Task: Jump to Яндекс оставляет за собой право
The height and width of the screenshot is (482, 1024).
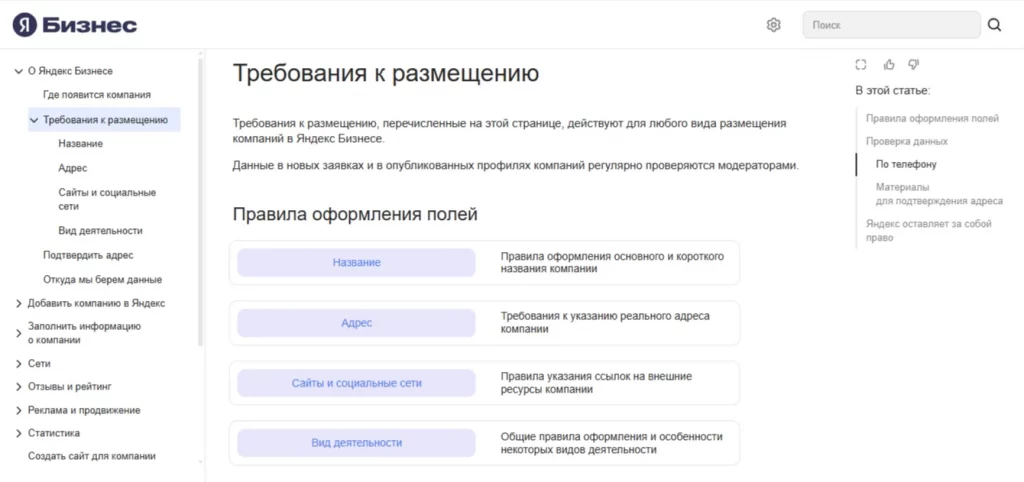Action: click(929, 231)
